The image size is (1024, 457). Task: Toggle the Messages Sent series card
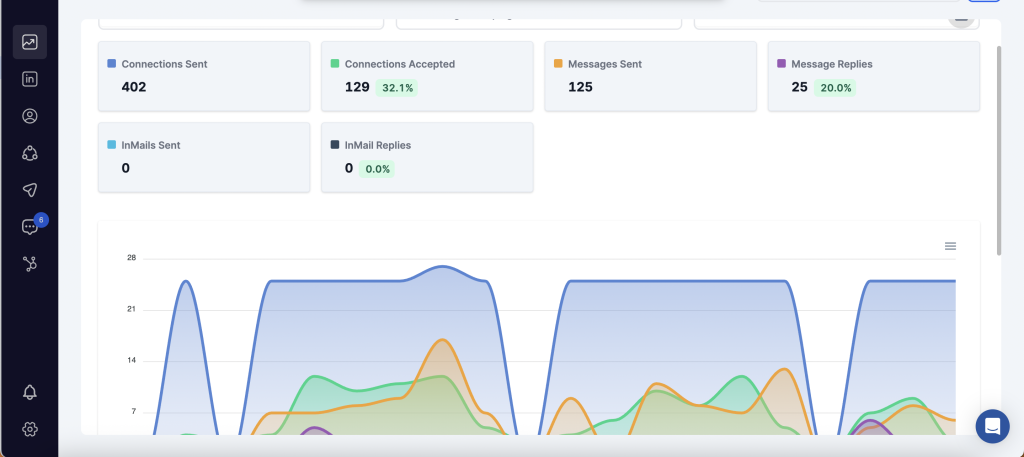tap(650, 76)
